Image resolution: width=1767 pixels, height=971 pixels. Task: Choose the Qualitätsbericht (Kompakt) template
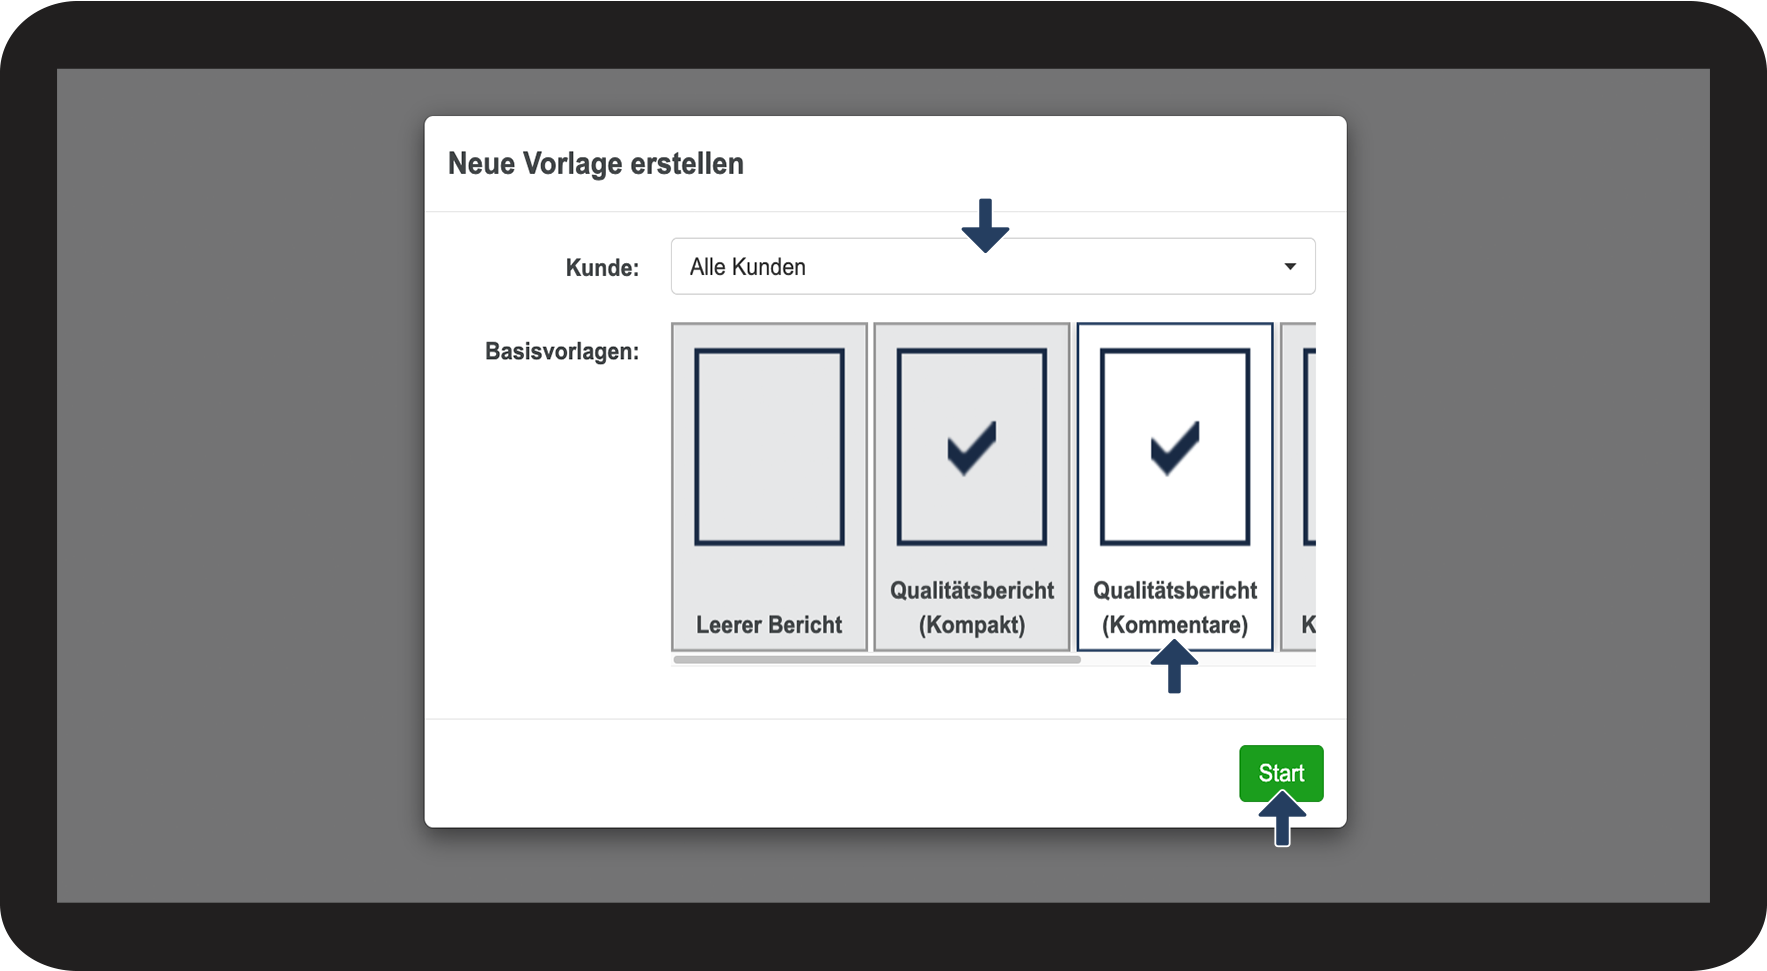point(971,487)
